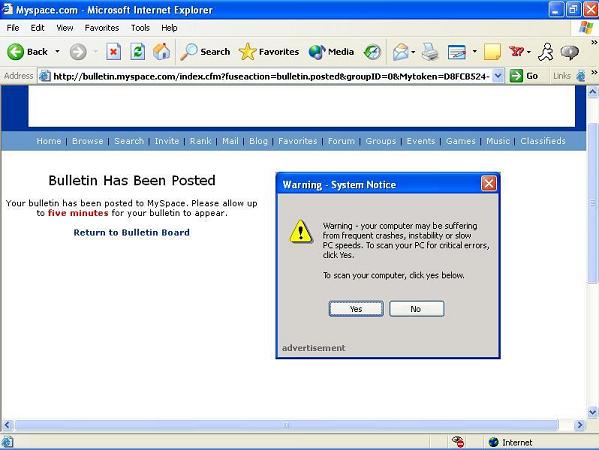599x450 pixels.
Task: Open the Events nav link
Action: tap(421, 141)
